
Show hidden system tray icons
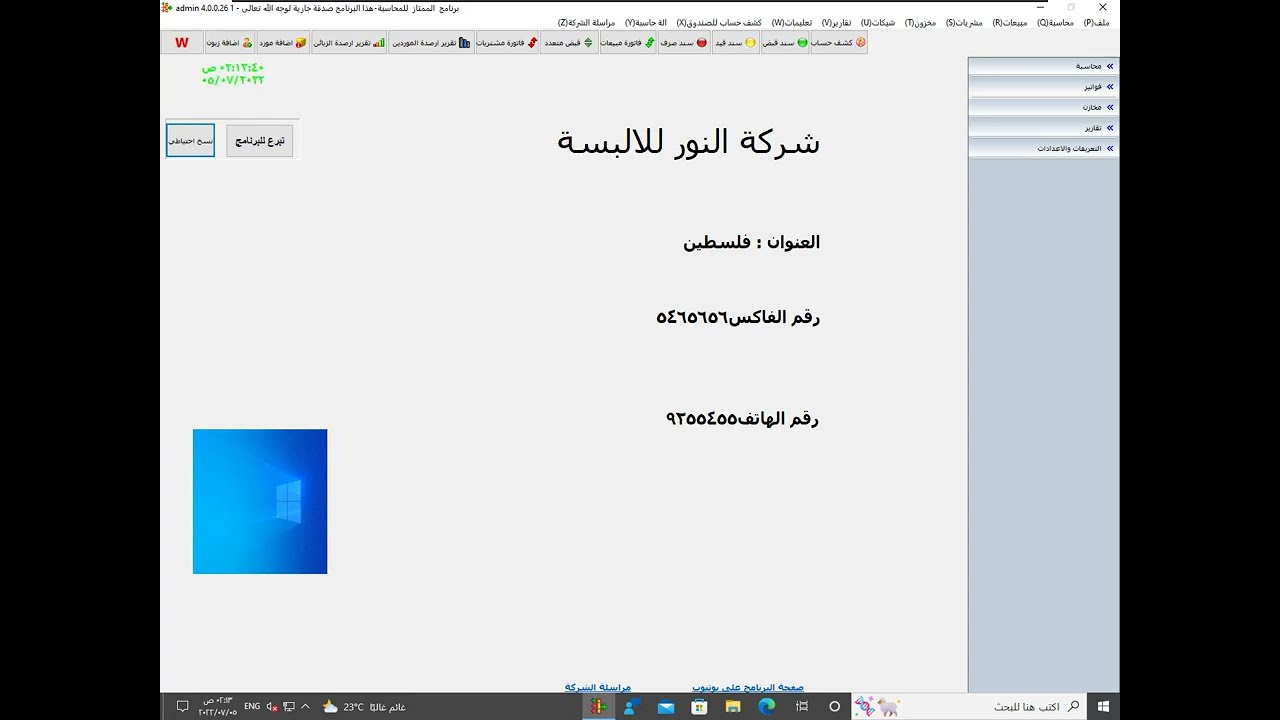click(x=306, y=706)
